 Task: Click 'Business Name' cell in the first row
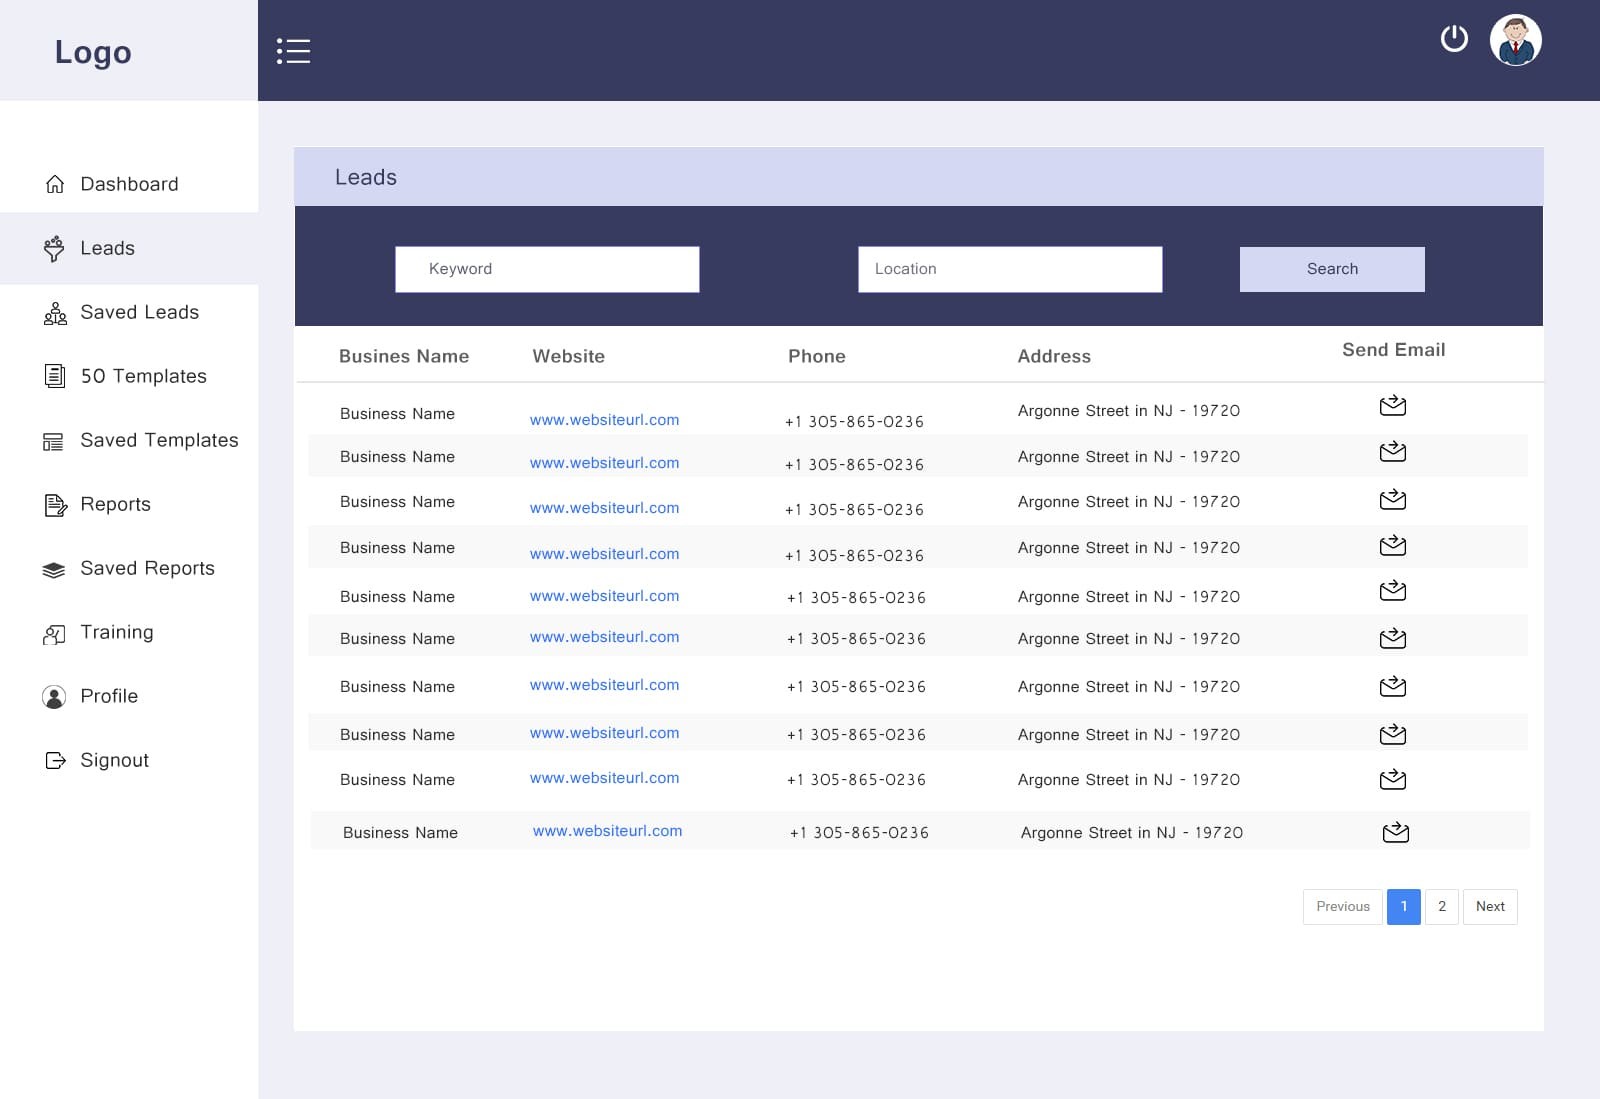397,414
